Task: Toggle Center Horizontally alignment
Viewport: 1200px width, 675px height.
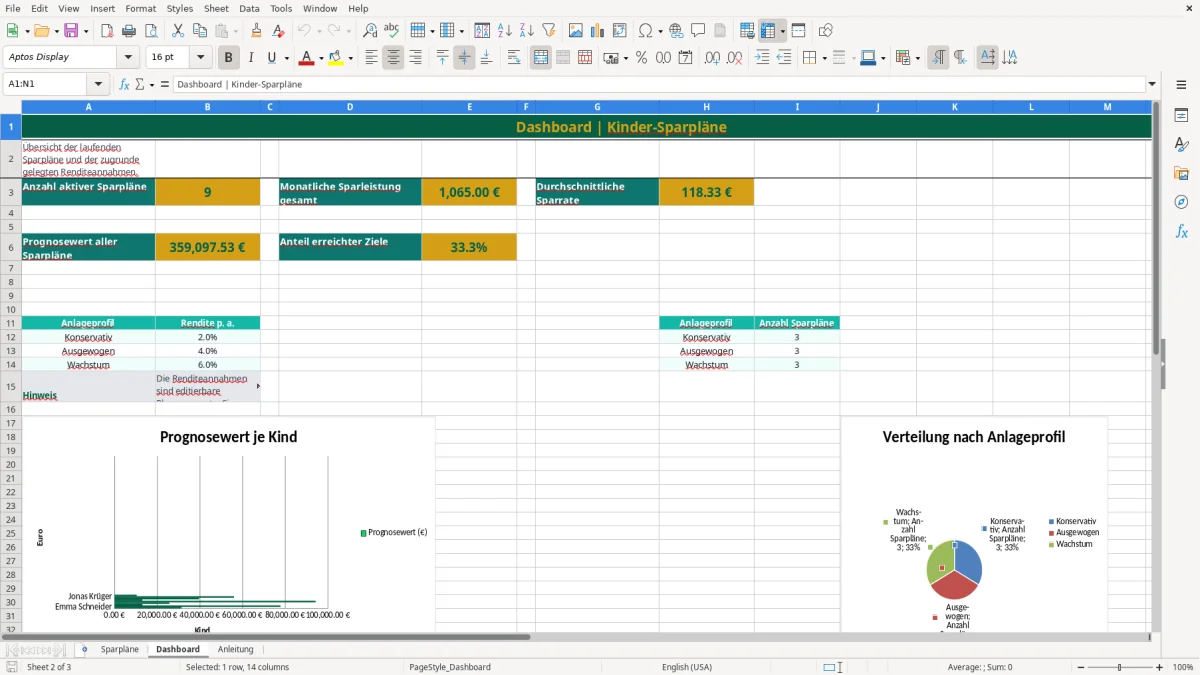Action: [393, 58]
